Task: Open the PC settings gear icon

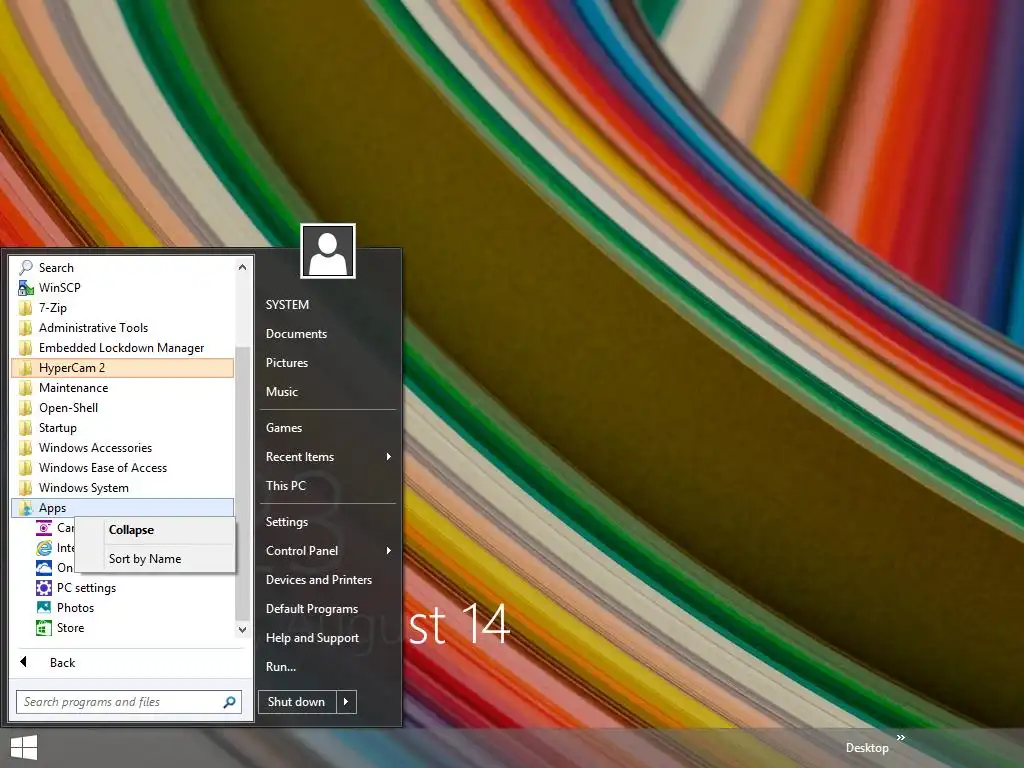Action: click(x=44, y=588)
